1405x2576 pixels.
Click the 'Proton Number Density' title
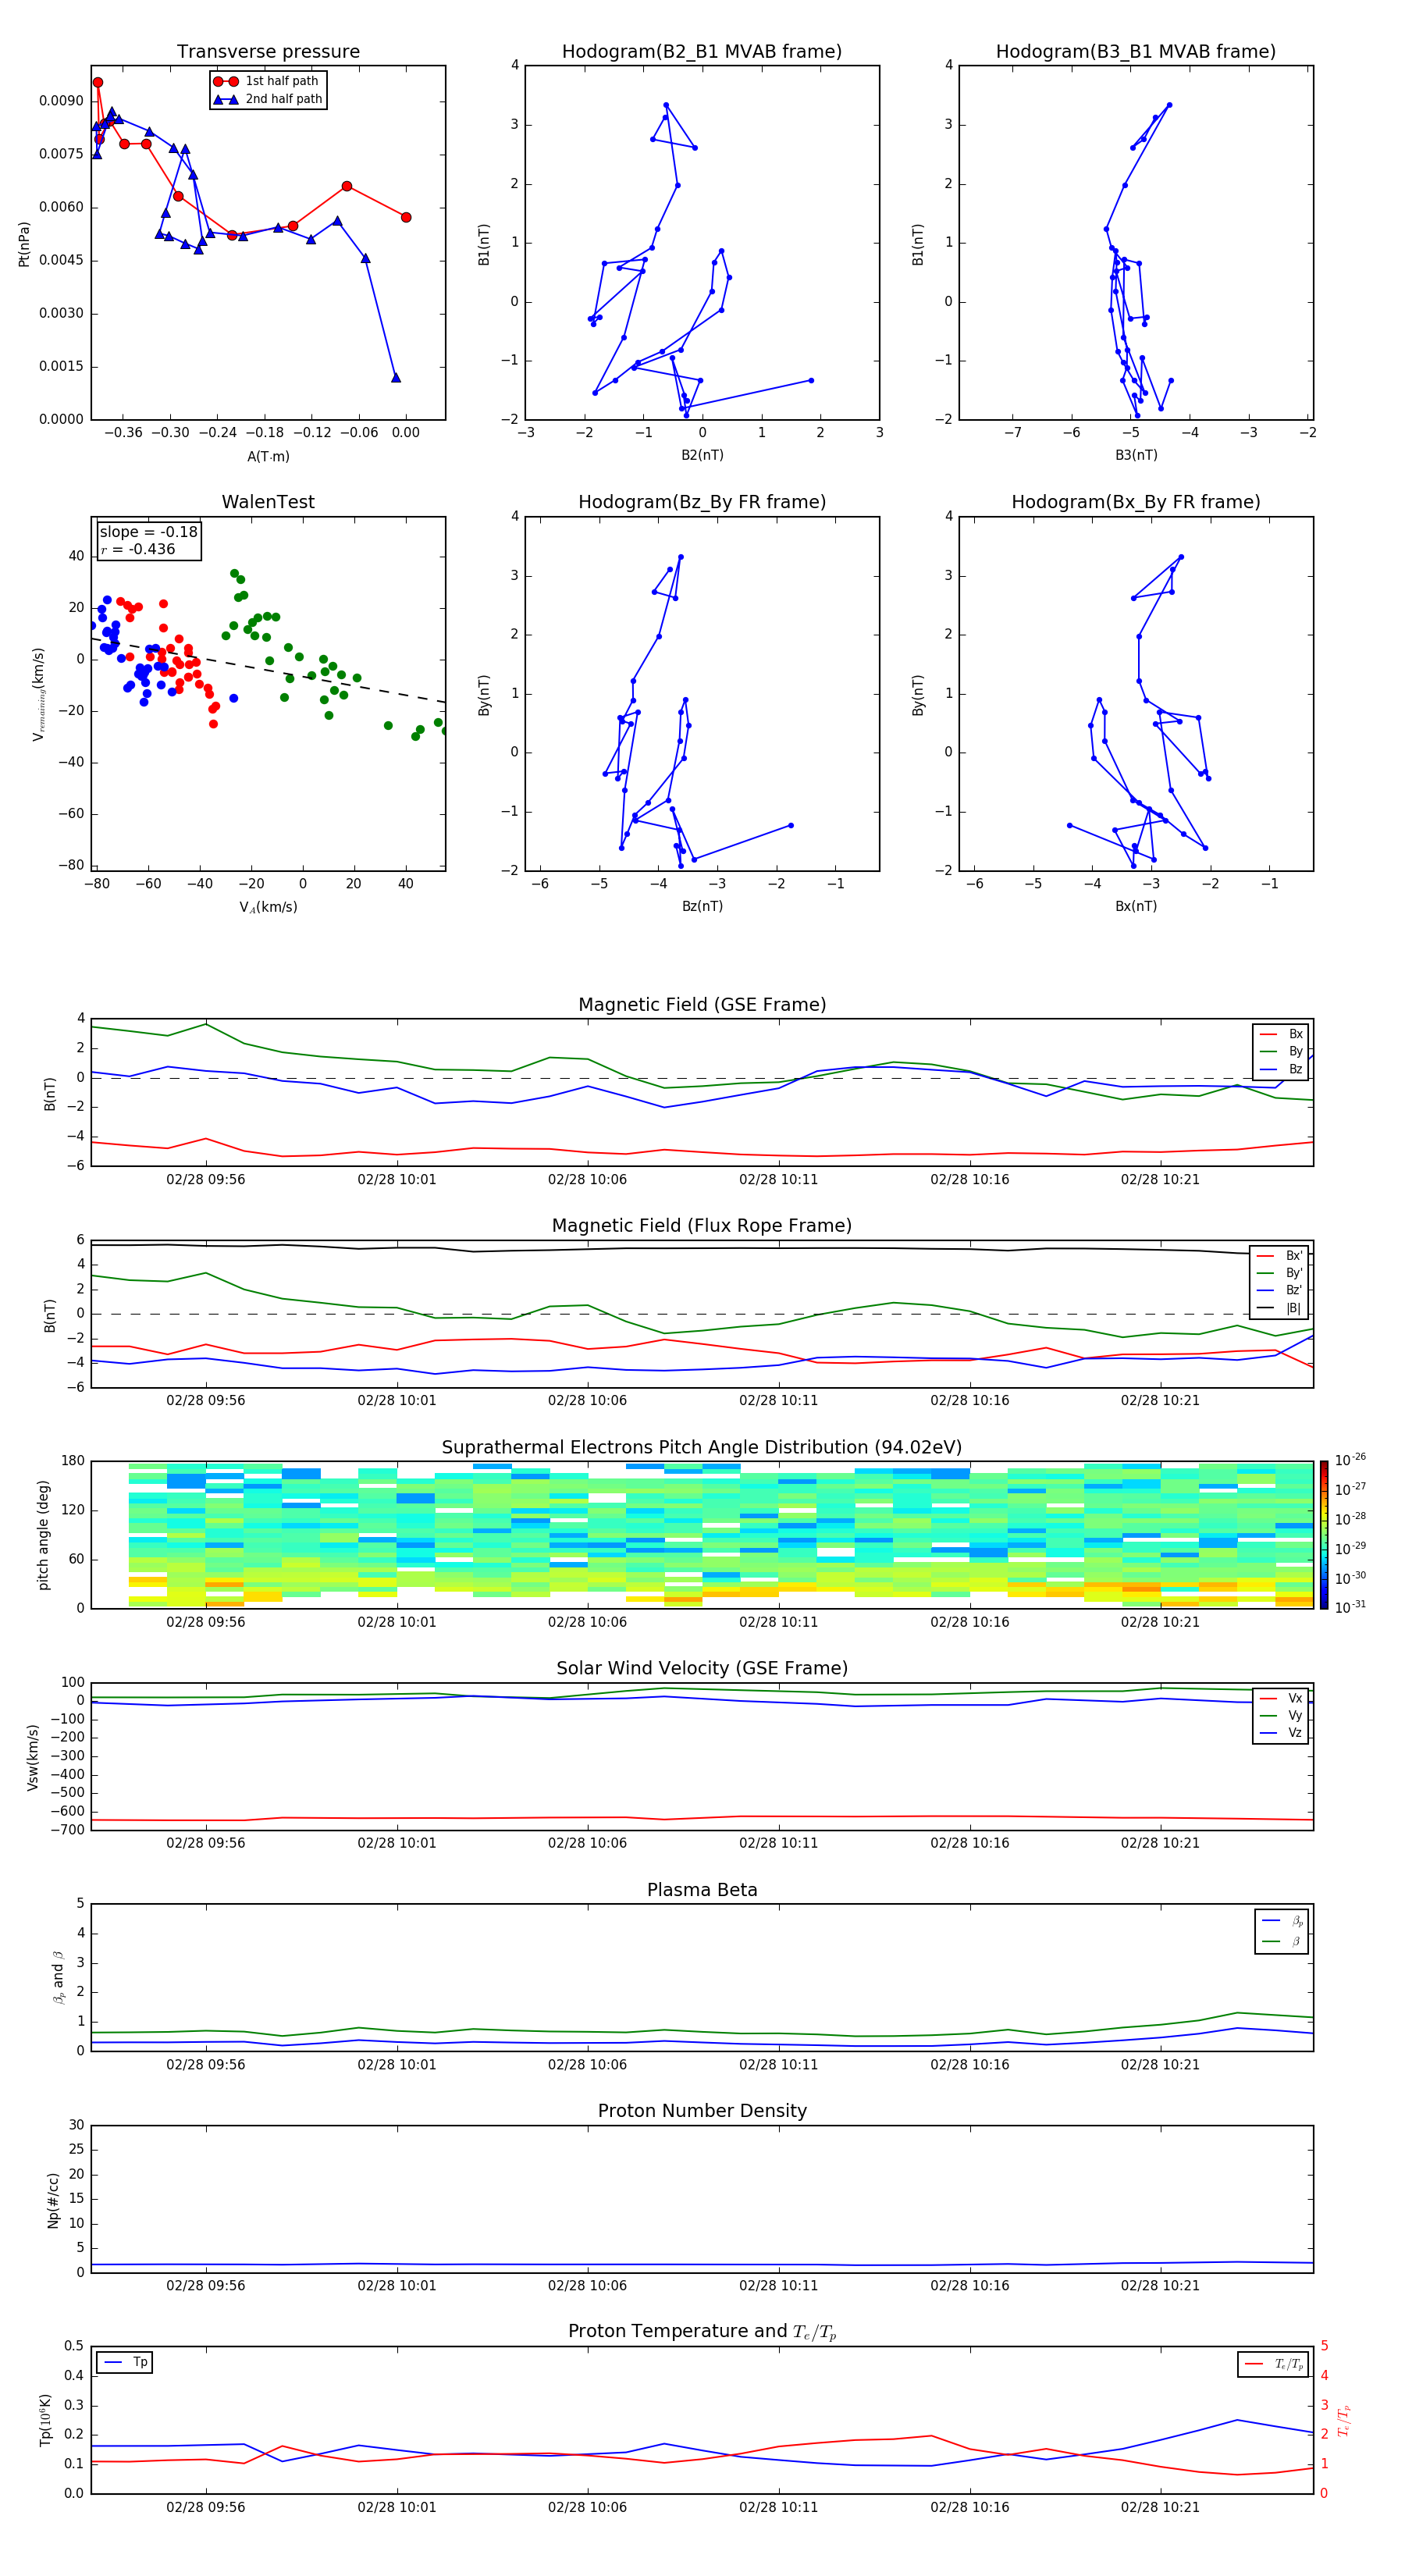702,2111
